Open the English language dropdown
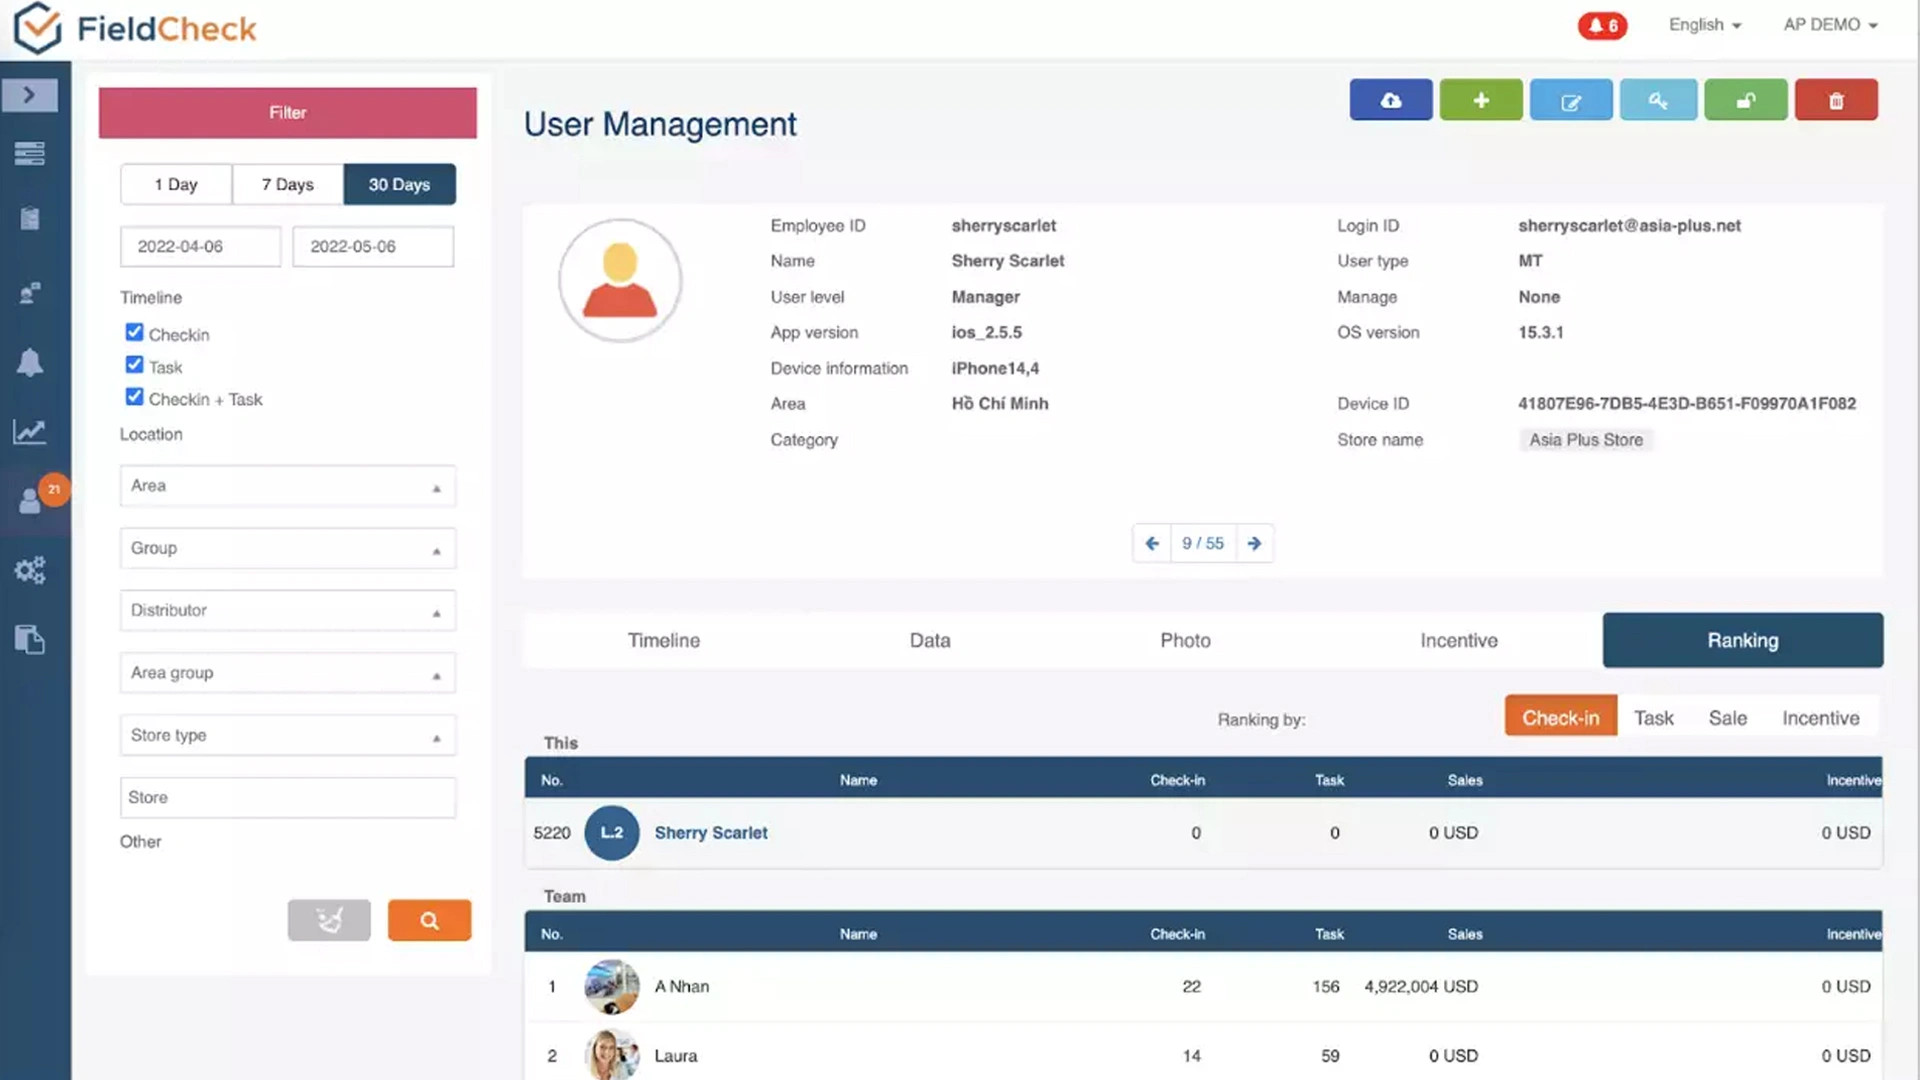This screenshot has height=1080, width=1920. pos(1705,25)
